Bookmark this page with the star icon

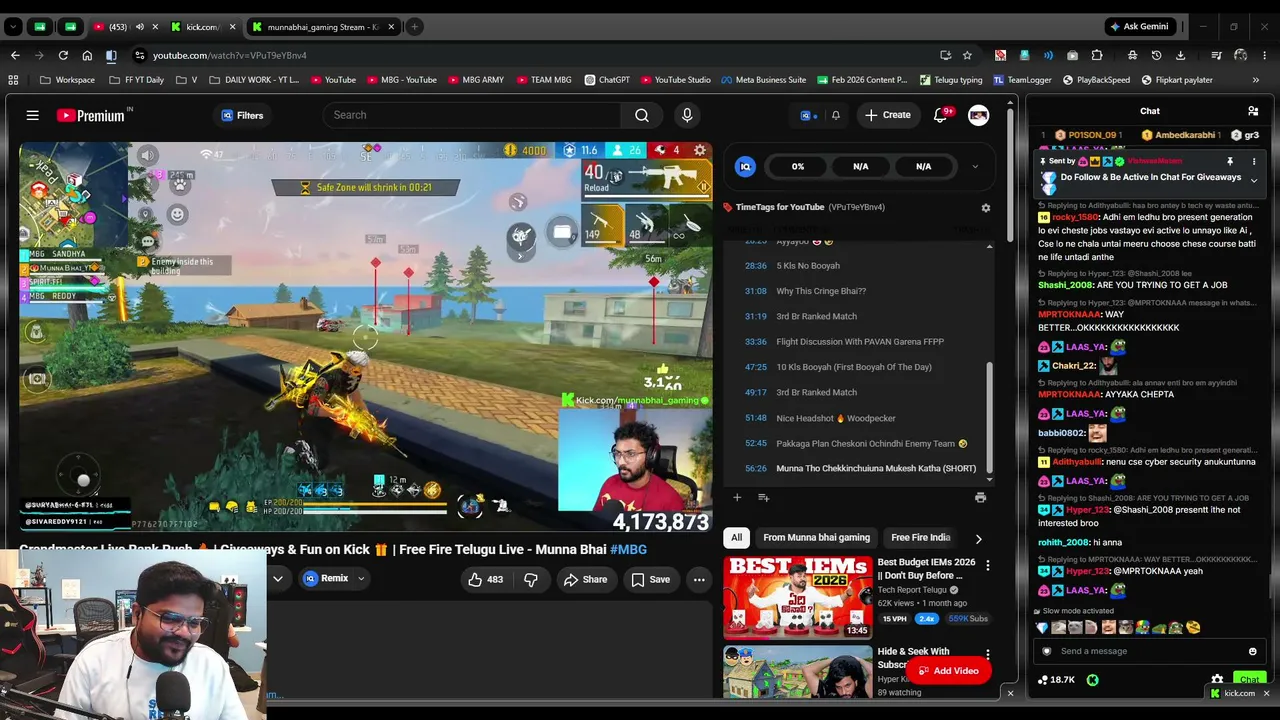click(x=967, y=55)
